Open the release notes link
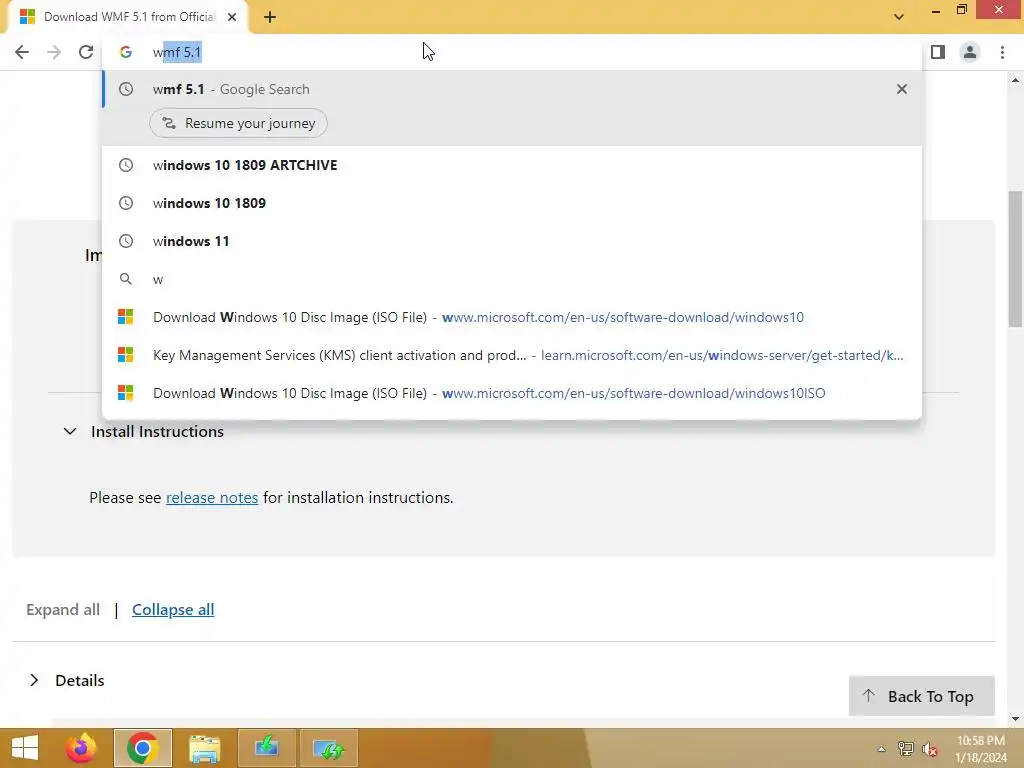Screen dimensions: 1024x768 [212, 498]
